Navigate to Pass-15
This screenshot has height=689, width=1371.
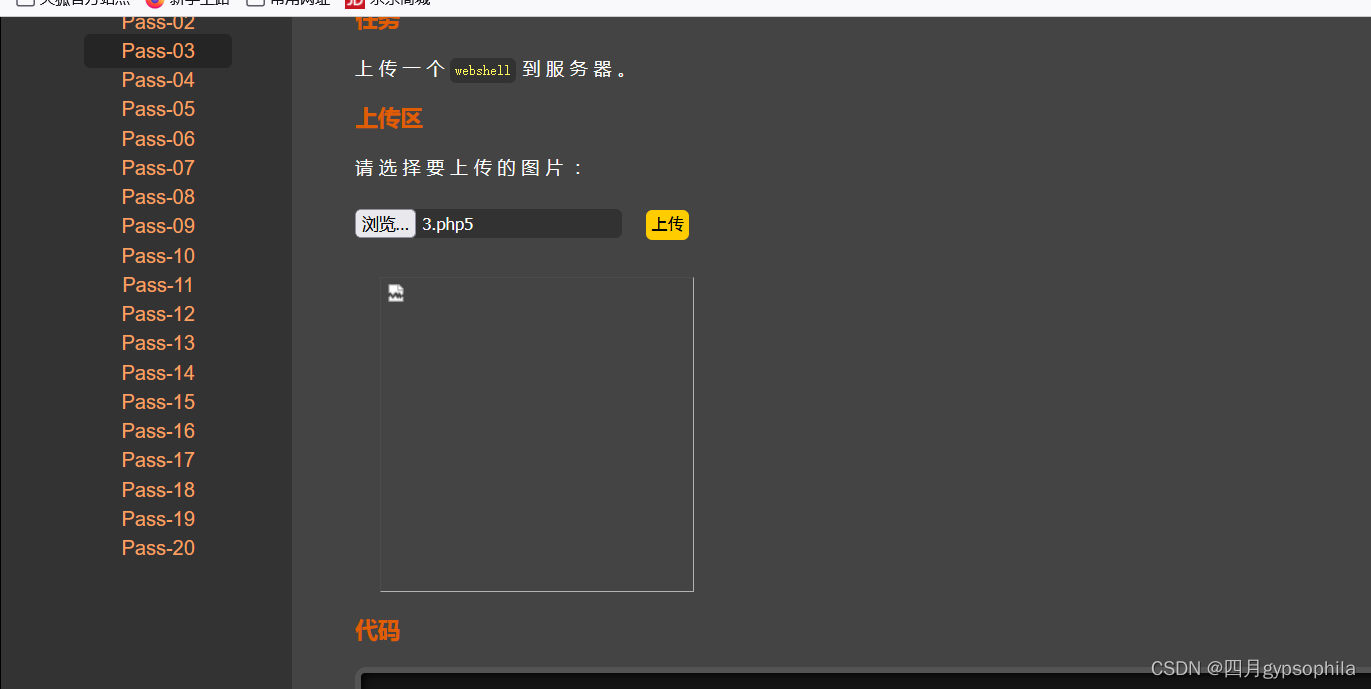158,402
